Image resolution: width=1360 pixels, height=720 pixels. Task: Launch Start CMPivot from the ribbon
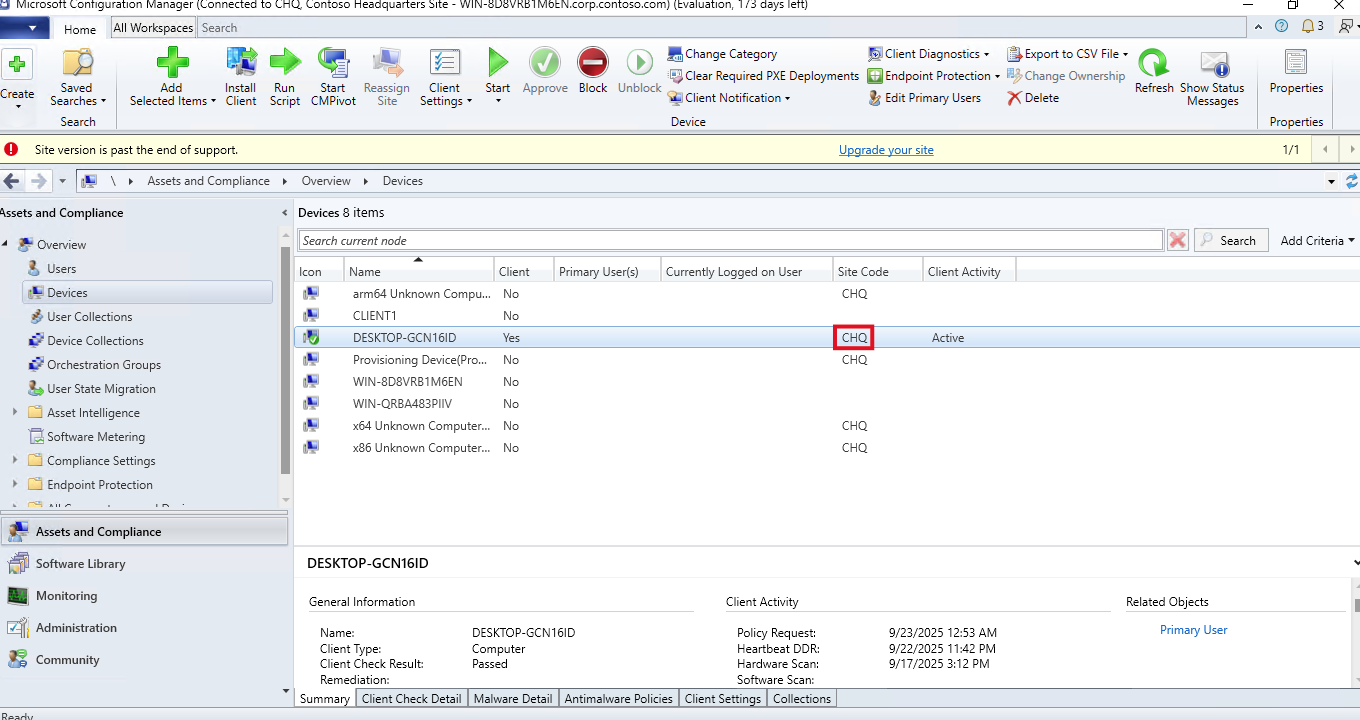click(x=333, y=64)
